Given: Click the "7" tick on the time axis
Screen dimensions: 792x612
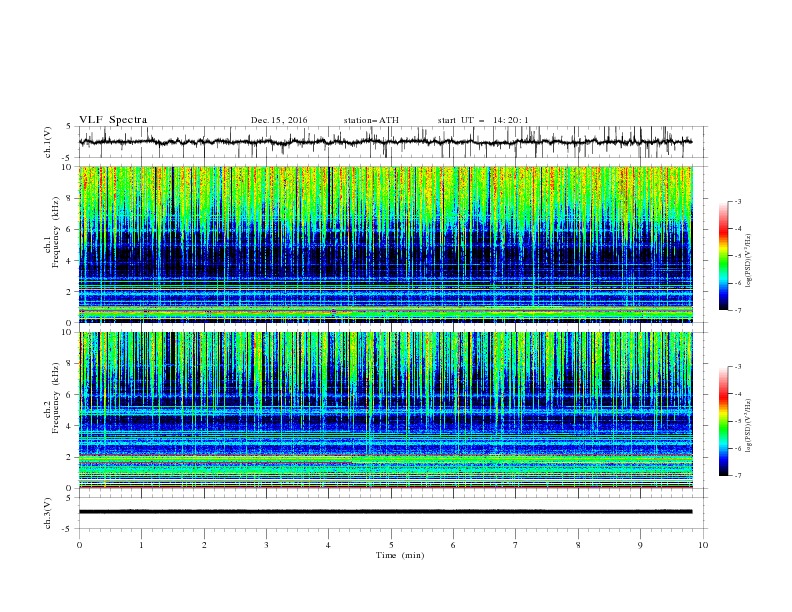Looking at the screenshot, I should click(516, 545).
